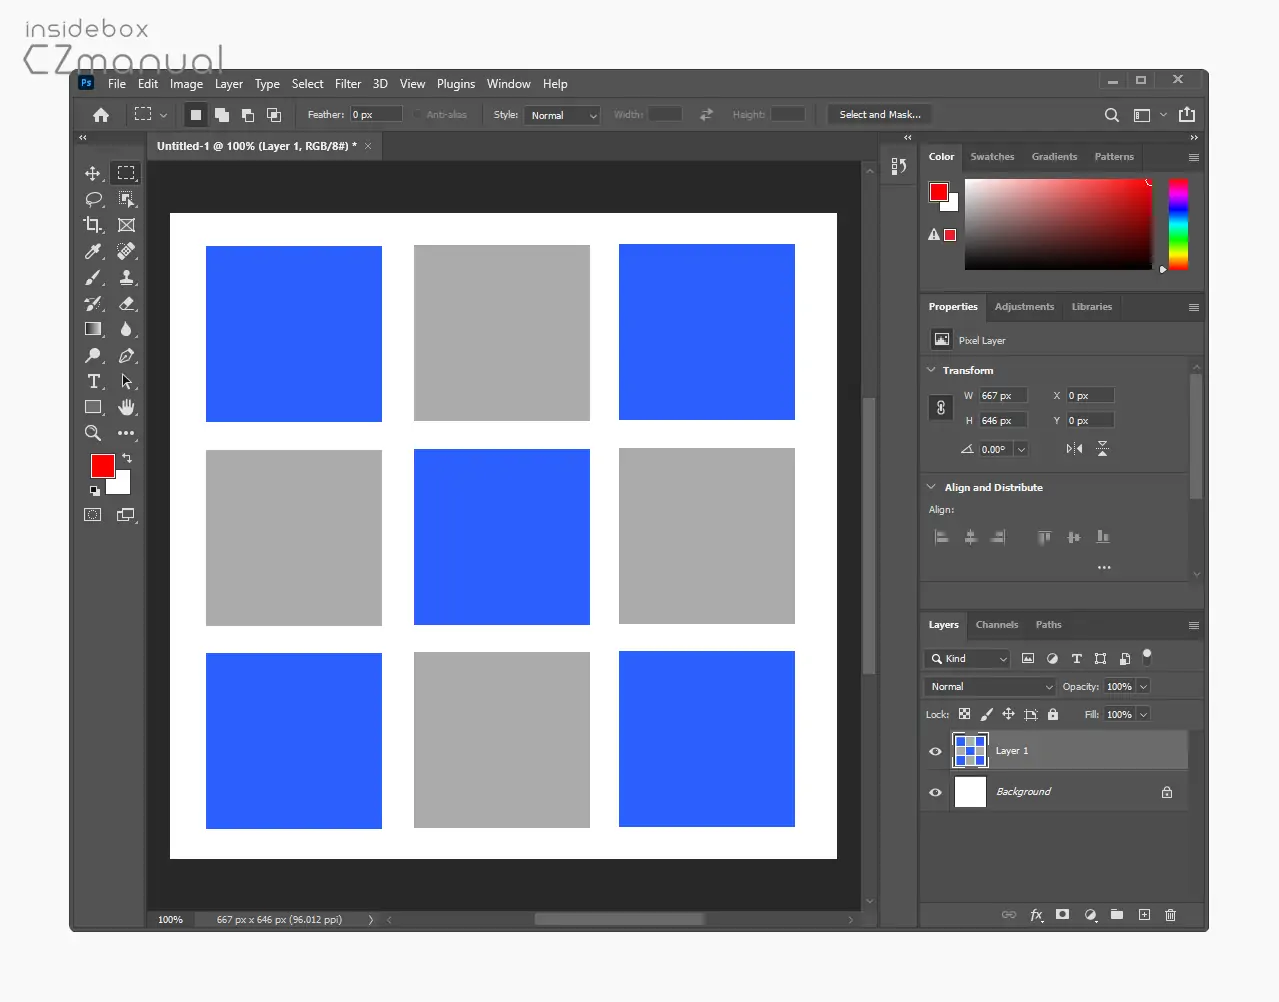The height and width of the screenshot is (1002, 1279).
Task: Activate the Zoom tool in toolbar
Action: [93, 433]
